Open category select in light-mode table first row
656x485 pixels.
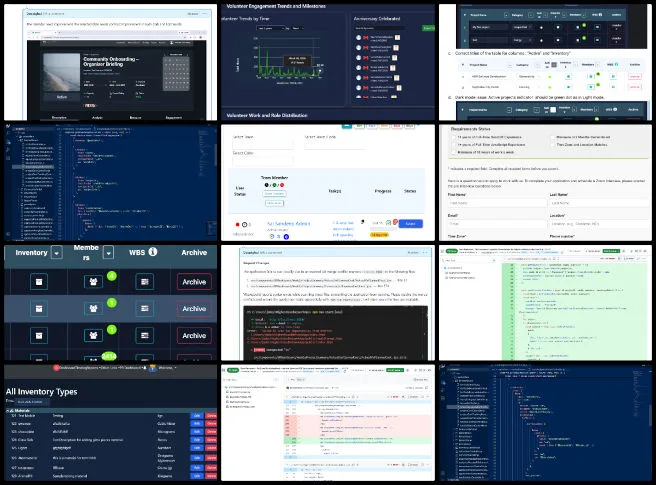[527, 77]
